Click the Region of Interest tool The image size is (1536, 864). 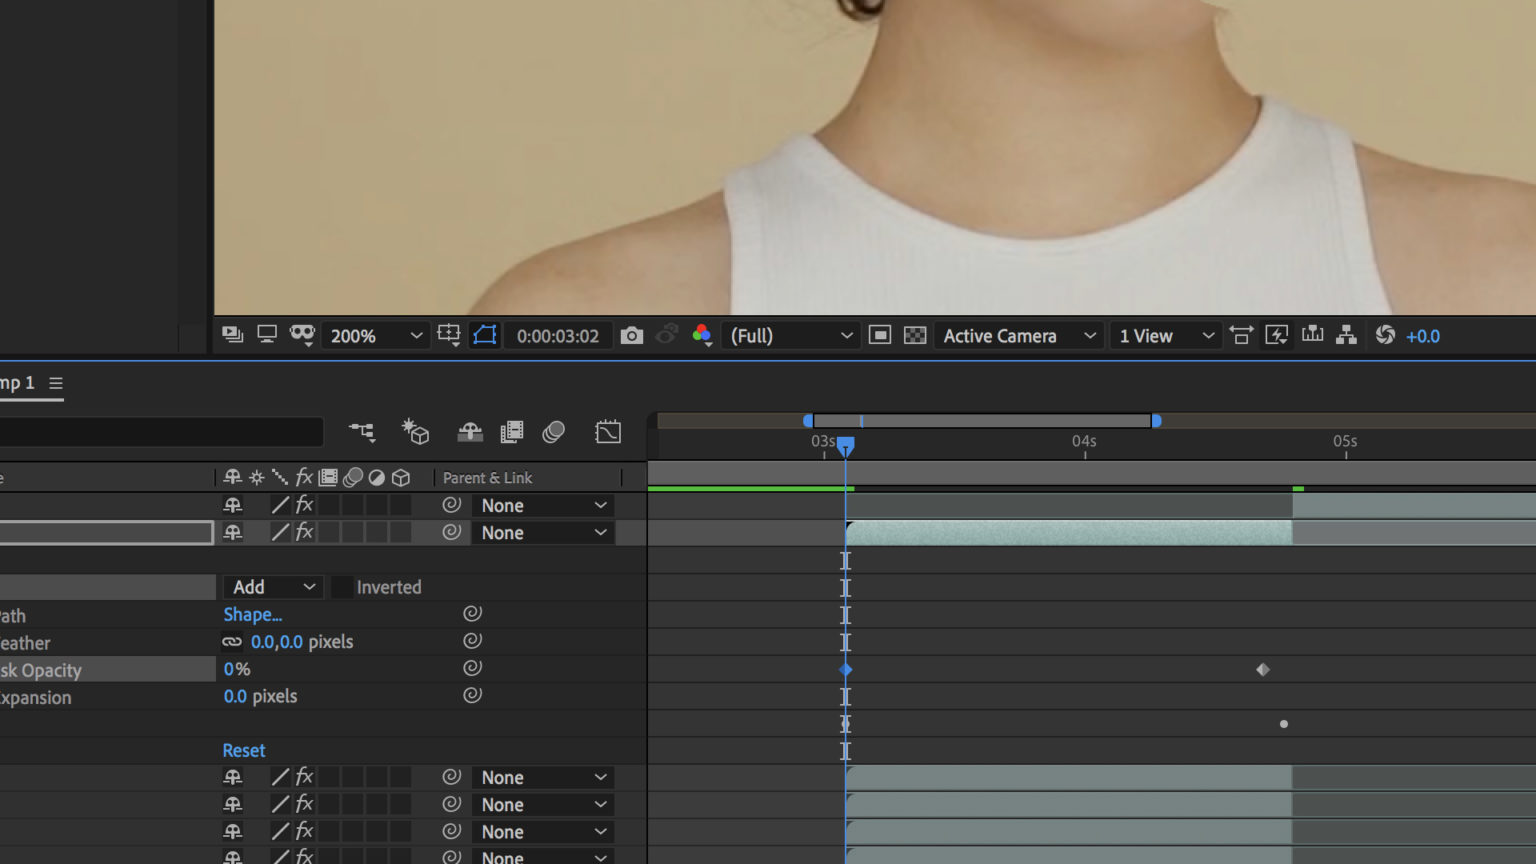(x=880, y=335)
